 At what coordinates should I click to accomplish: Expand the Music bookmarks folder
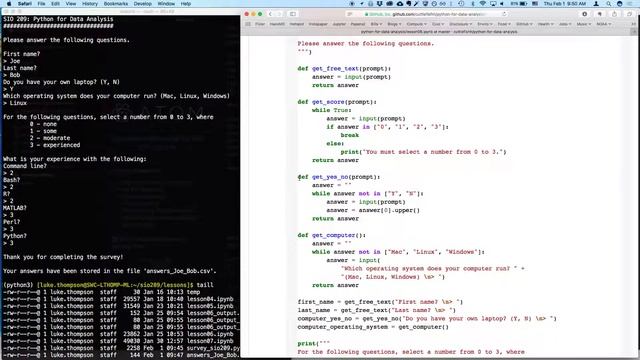(x=584, y=24)
